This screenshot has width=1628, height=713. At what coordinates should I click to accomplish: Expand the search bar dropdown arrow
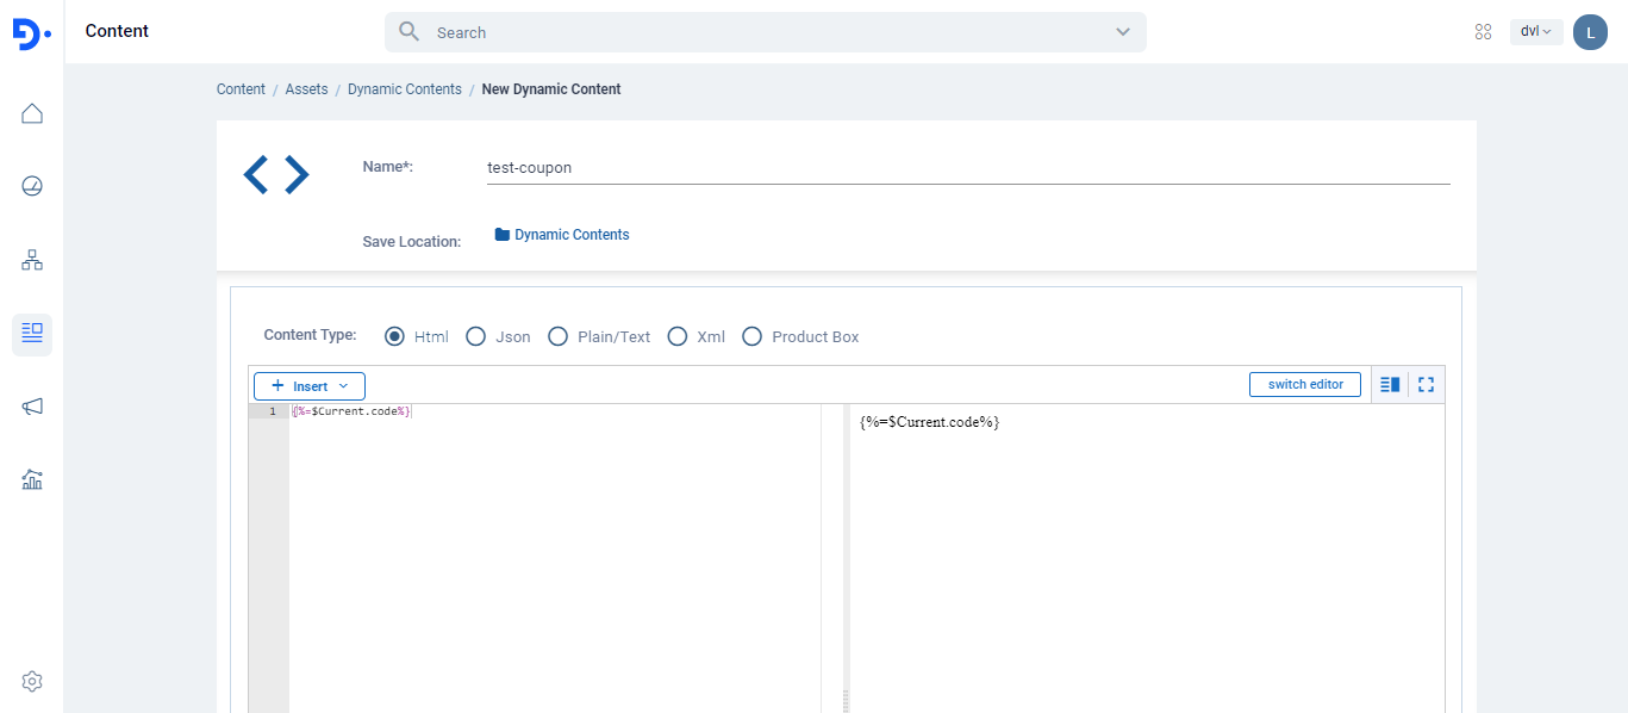click(1123, 32)
